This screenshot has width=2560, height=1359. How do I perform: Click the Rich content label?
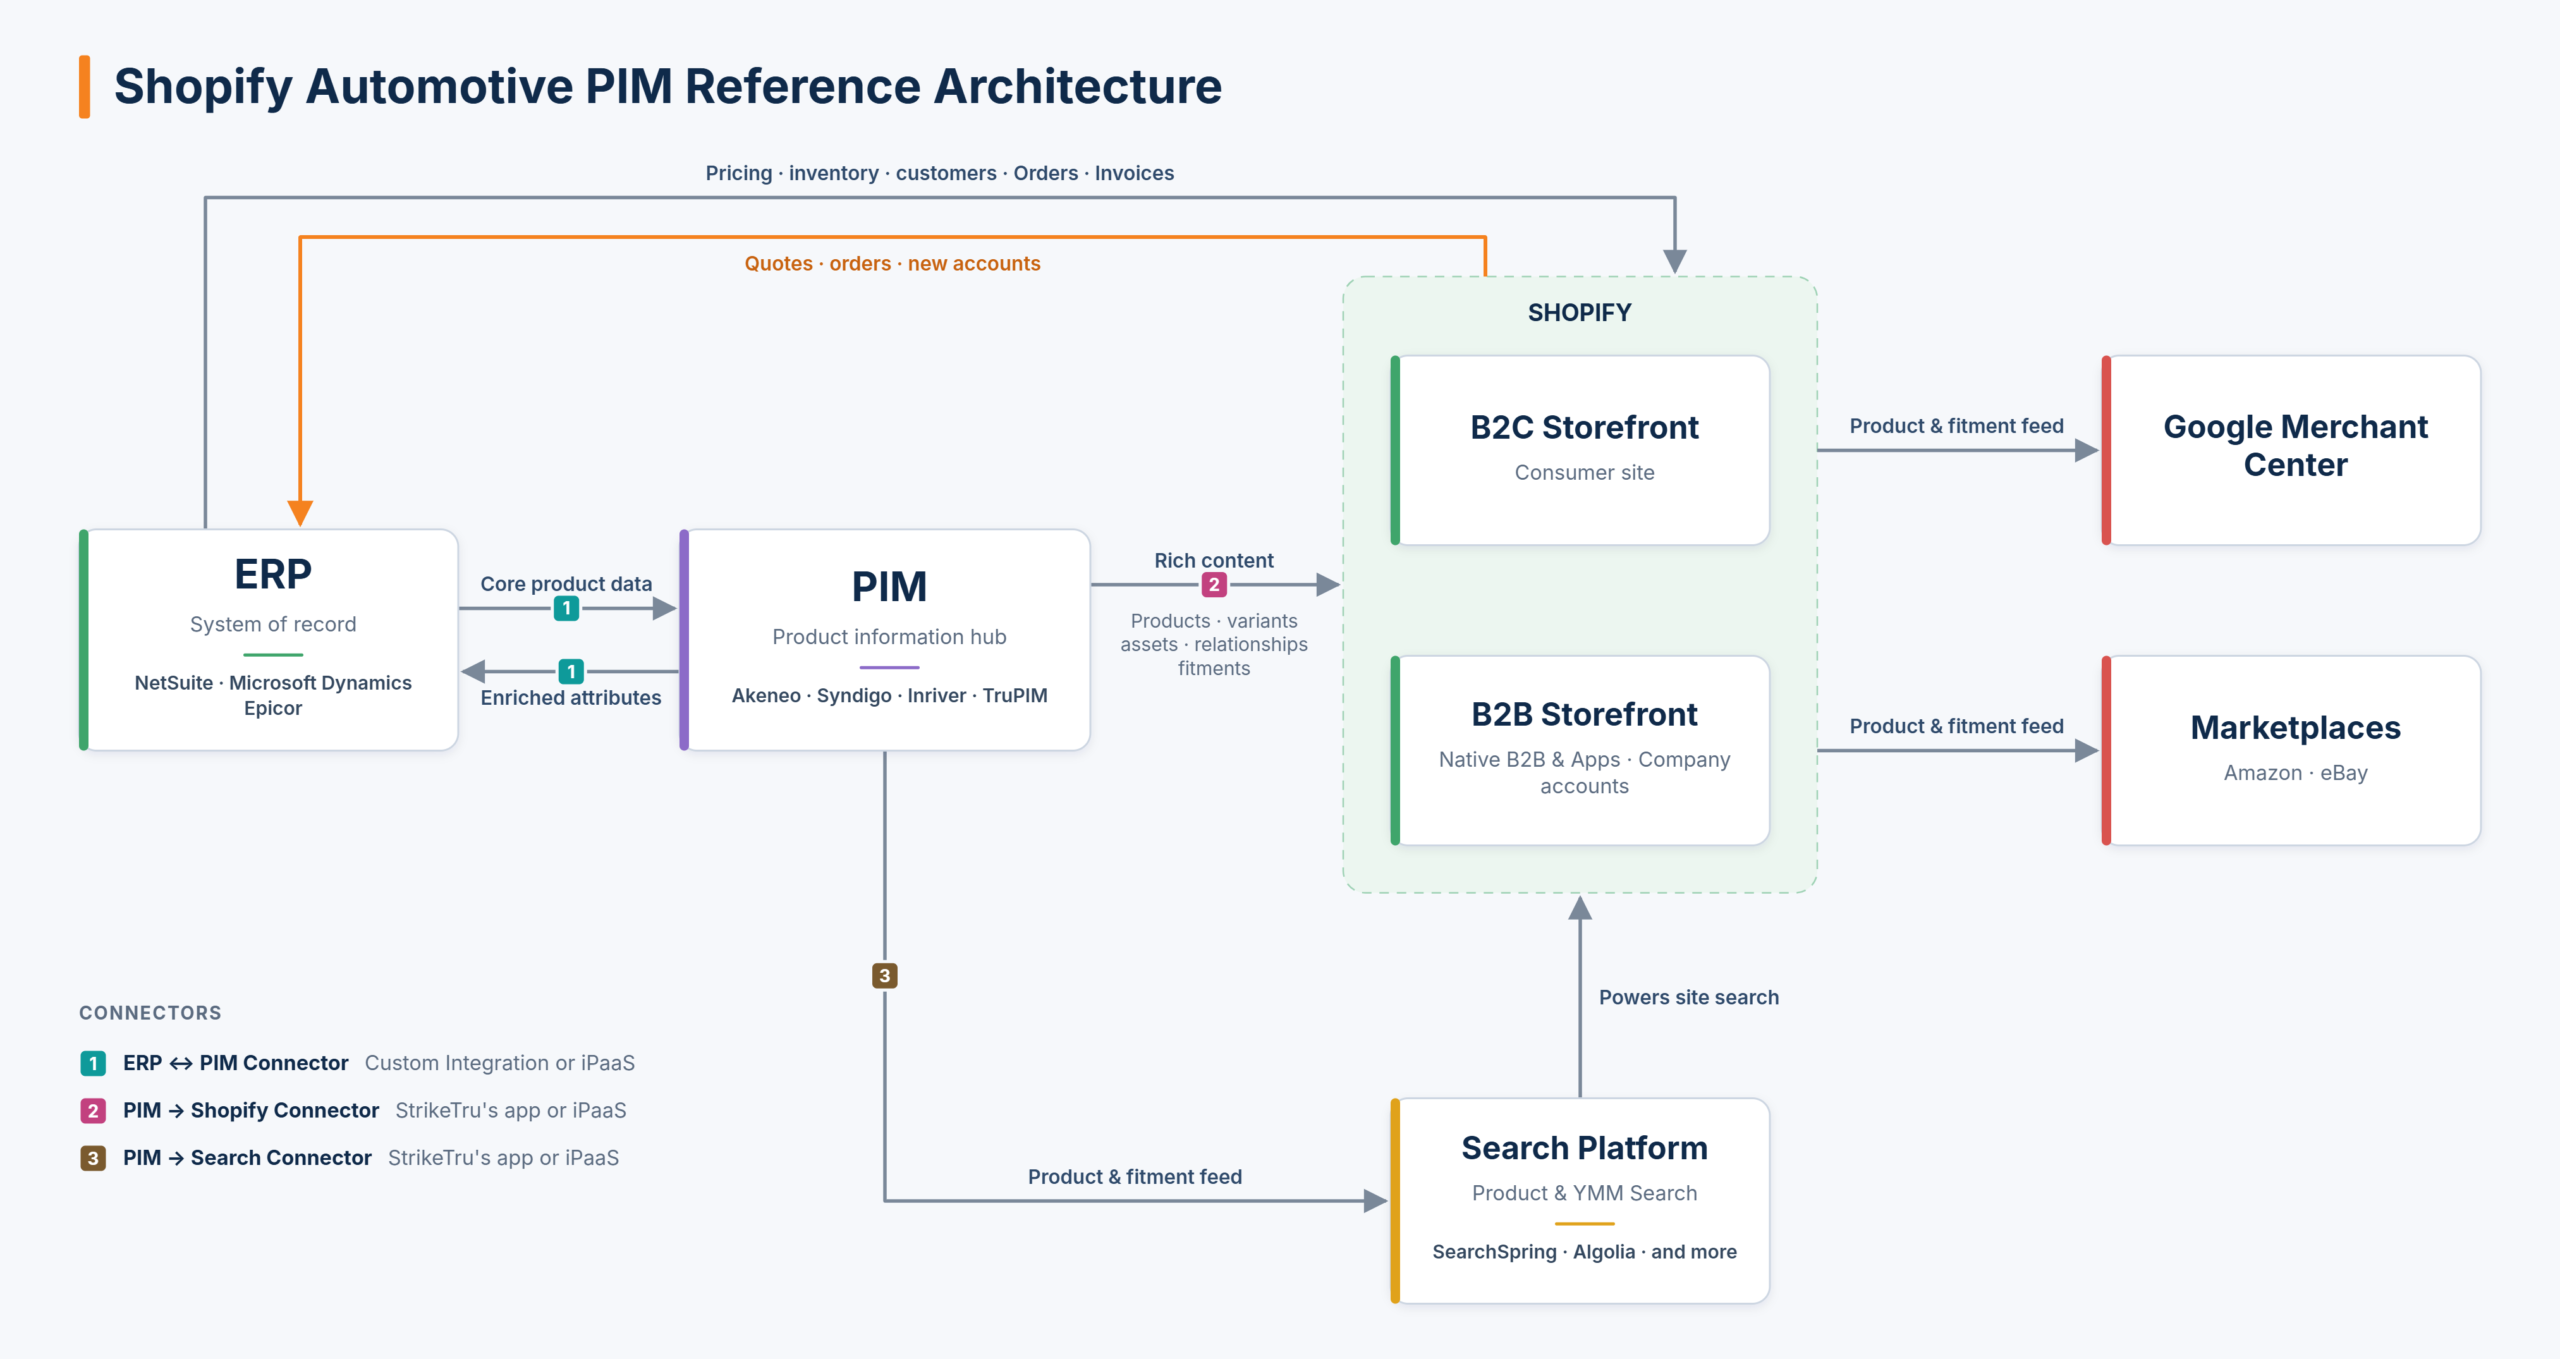[x=1214, y=561]
